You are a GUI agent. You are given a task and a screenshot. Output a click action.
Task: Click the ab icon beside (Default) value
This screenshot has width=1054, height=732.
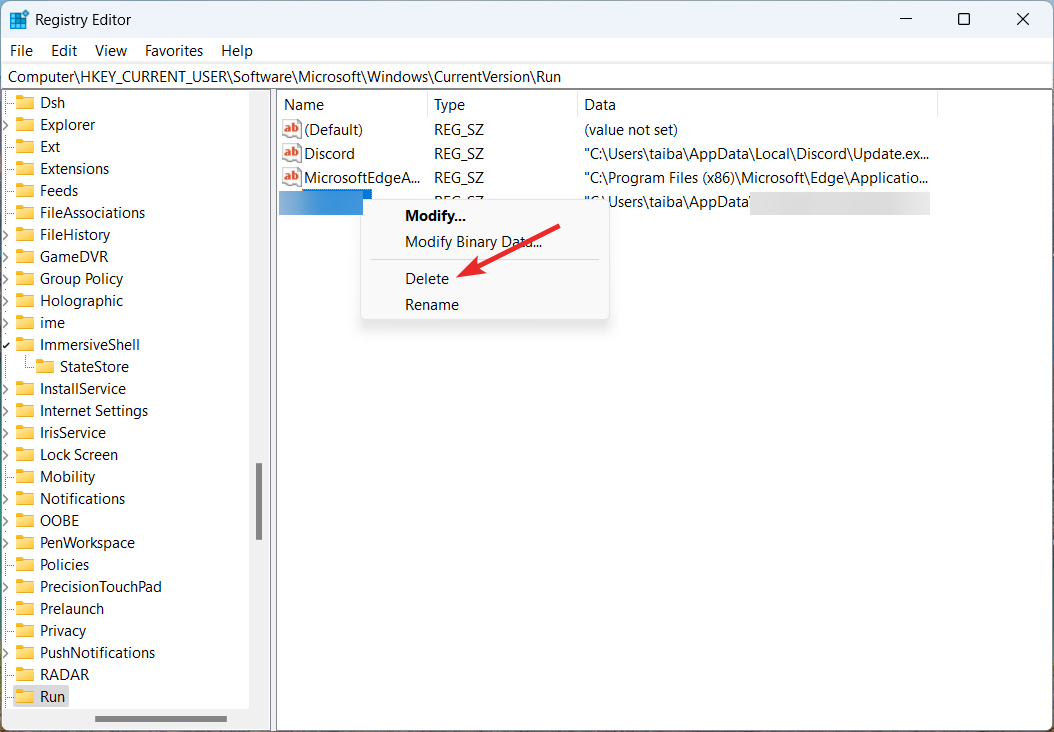click(x=292, y=129)
